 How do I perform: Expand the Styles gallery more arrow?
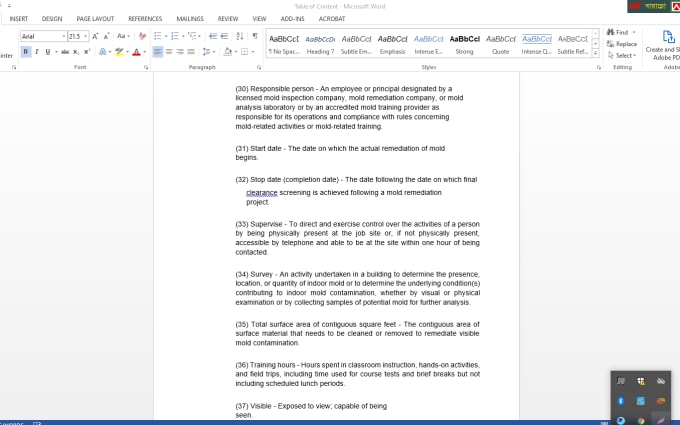pyautogui.click(x=595, y=53)
